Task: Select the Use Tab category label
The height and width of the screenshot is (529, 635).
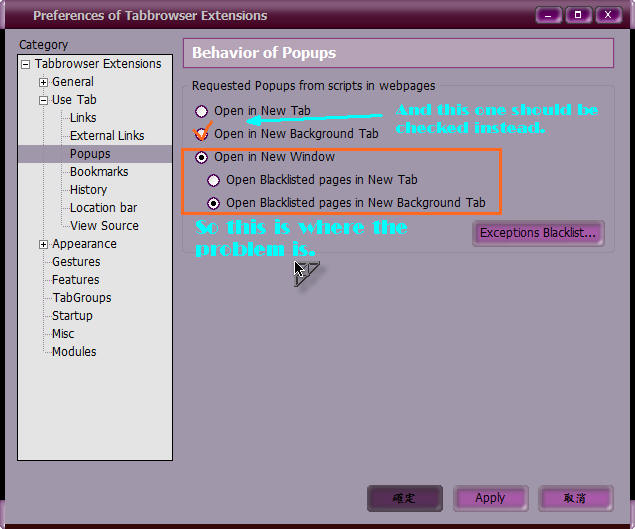Action: [74, 100]
